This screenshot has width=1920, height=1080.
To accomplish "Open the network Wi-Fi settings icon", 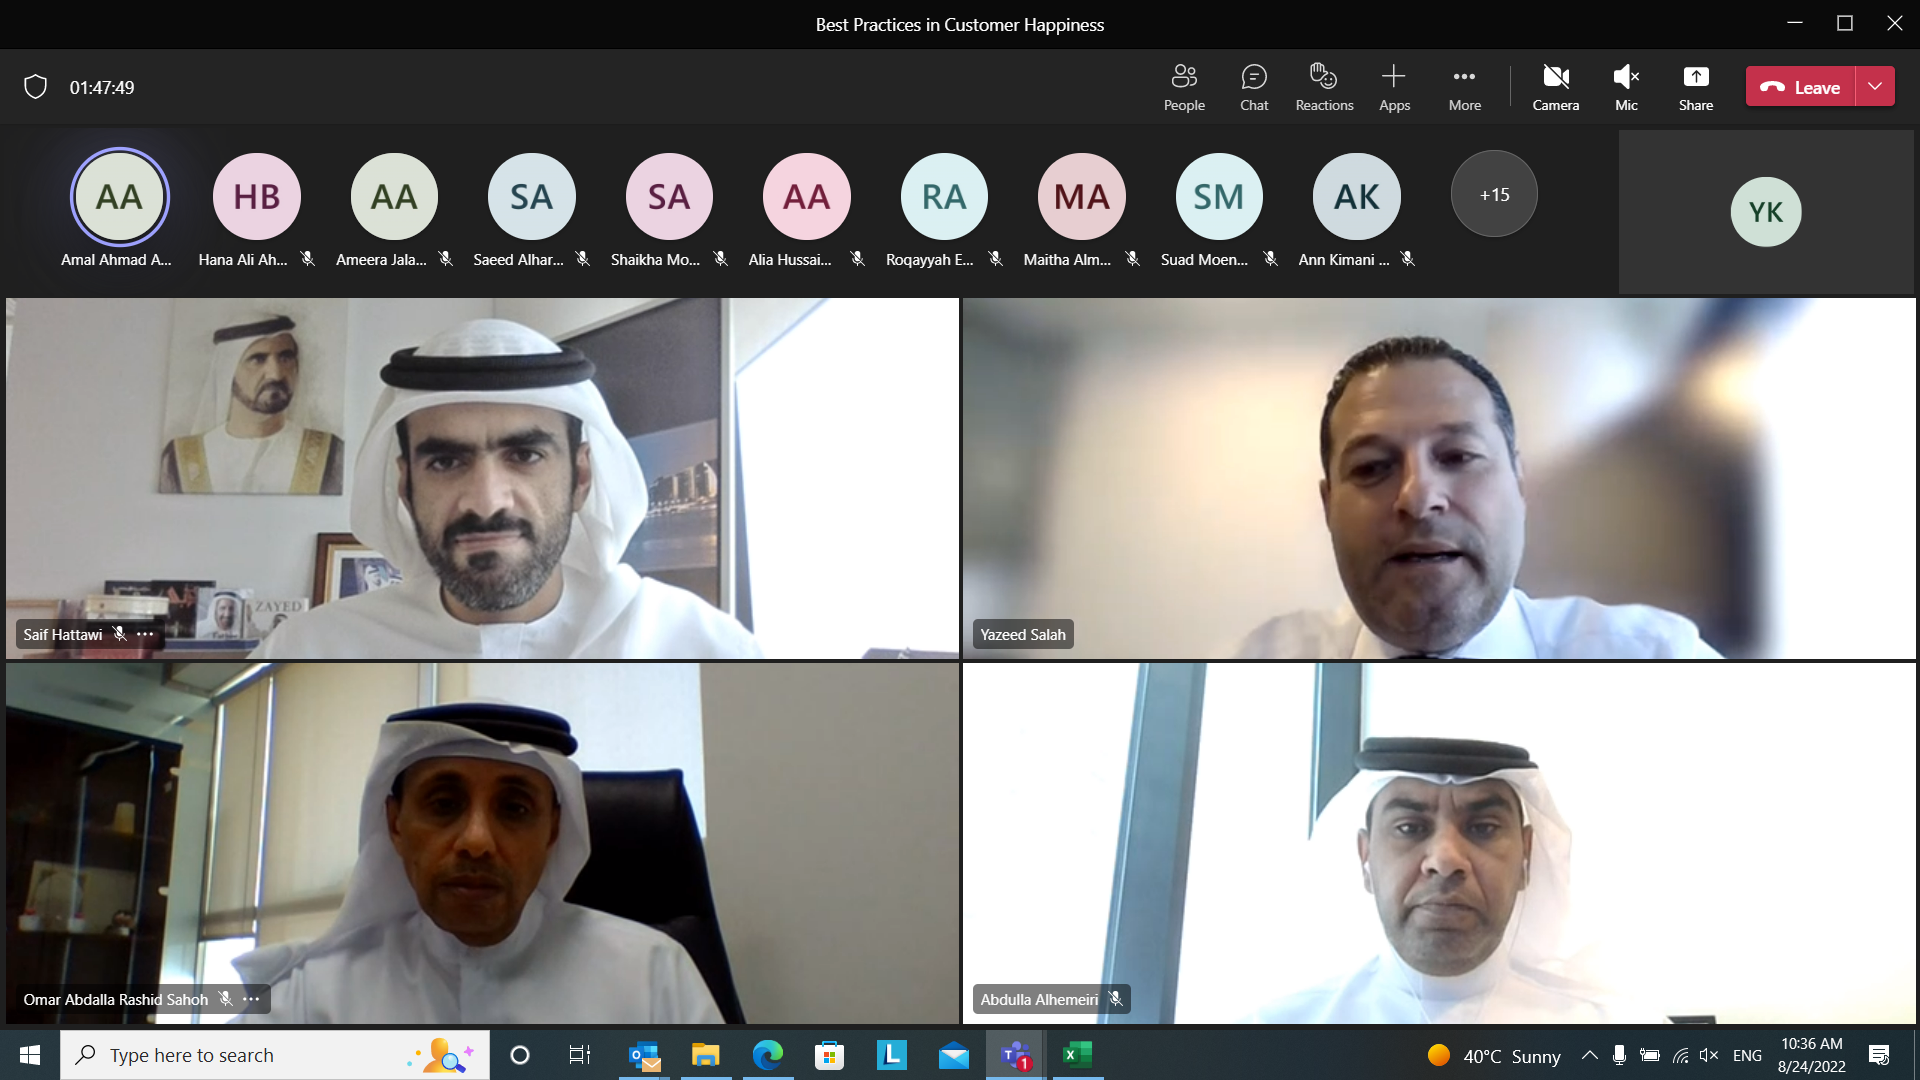I will click(x=1681, y=1055).
